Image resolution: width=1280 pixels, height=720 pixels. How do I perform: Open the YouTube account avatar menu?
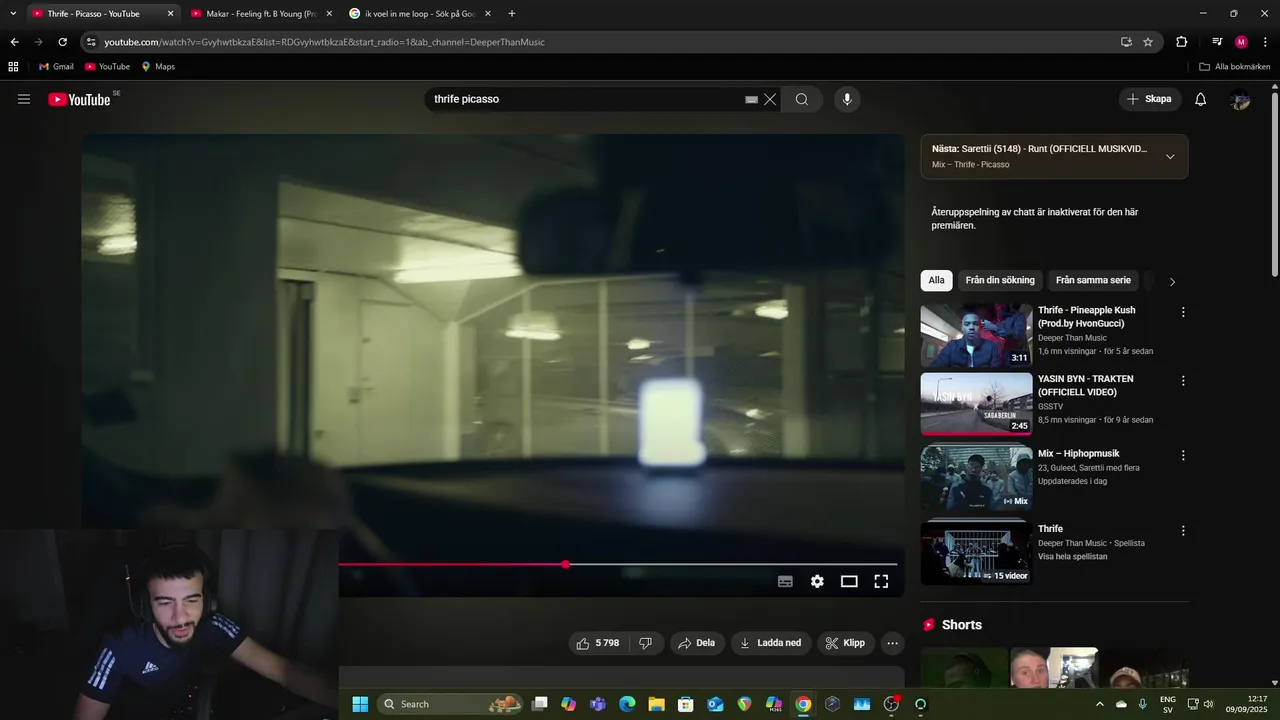coord(1241,99)
